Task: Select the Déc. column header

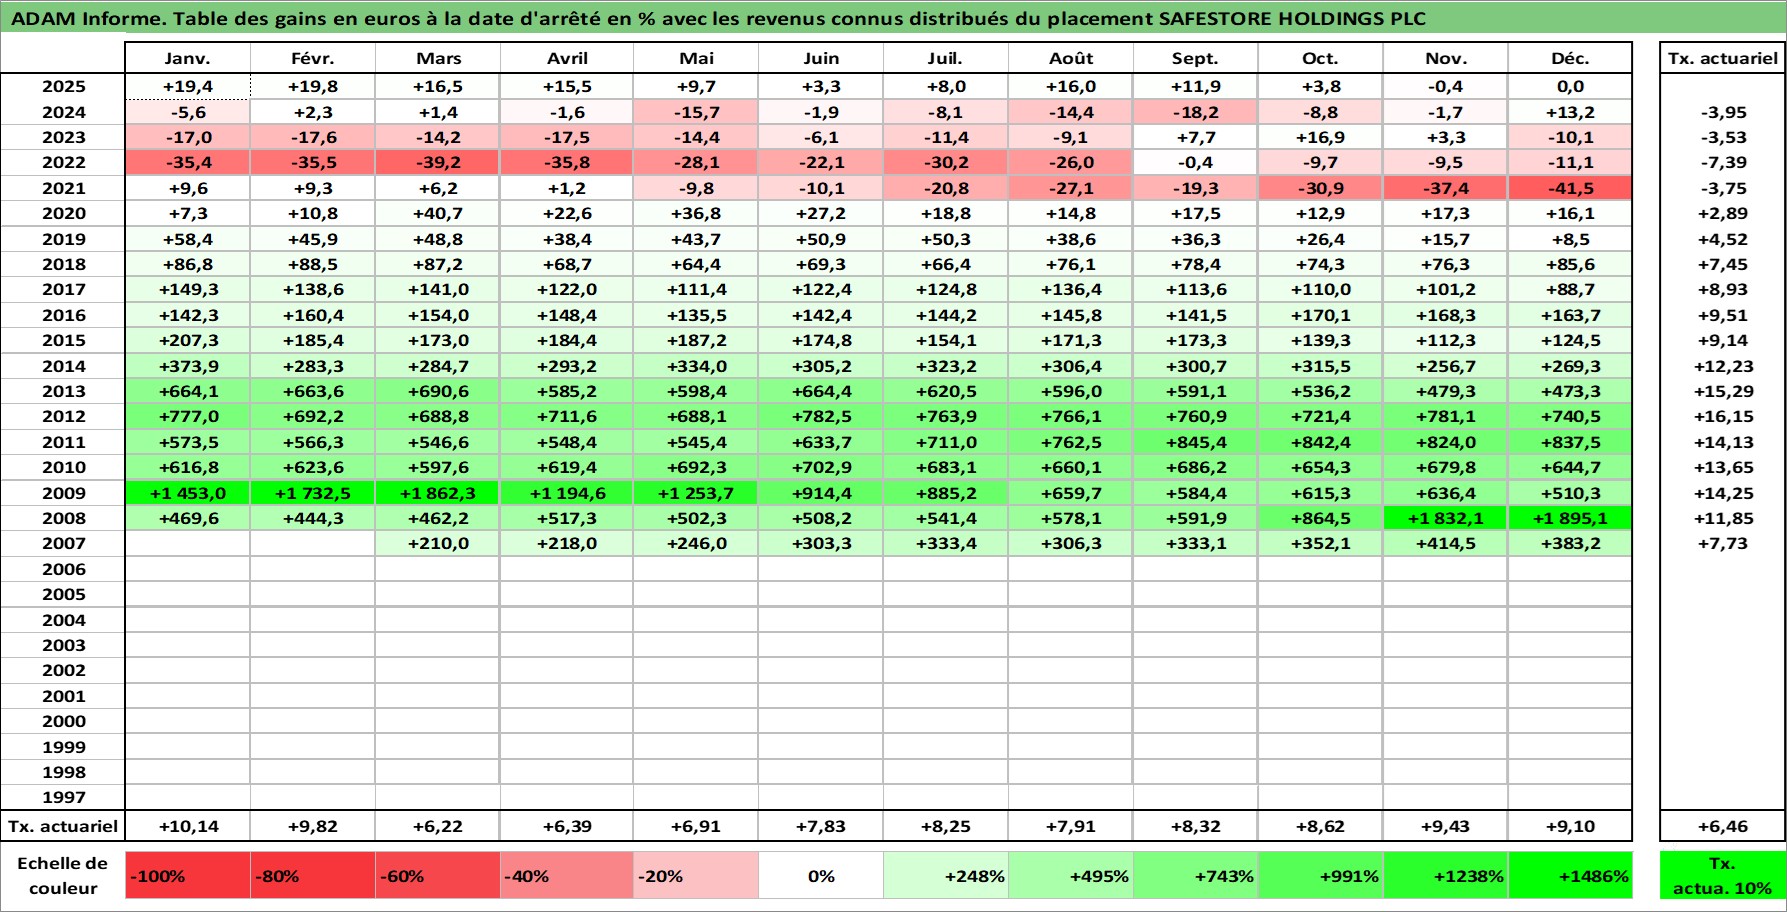Action: coord(1570,58)
